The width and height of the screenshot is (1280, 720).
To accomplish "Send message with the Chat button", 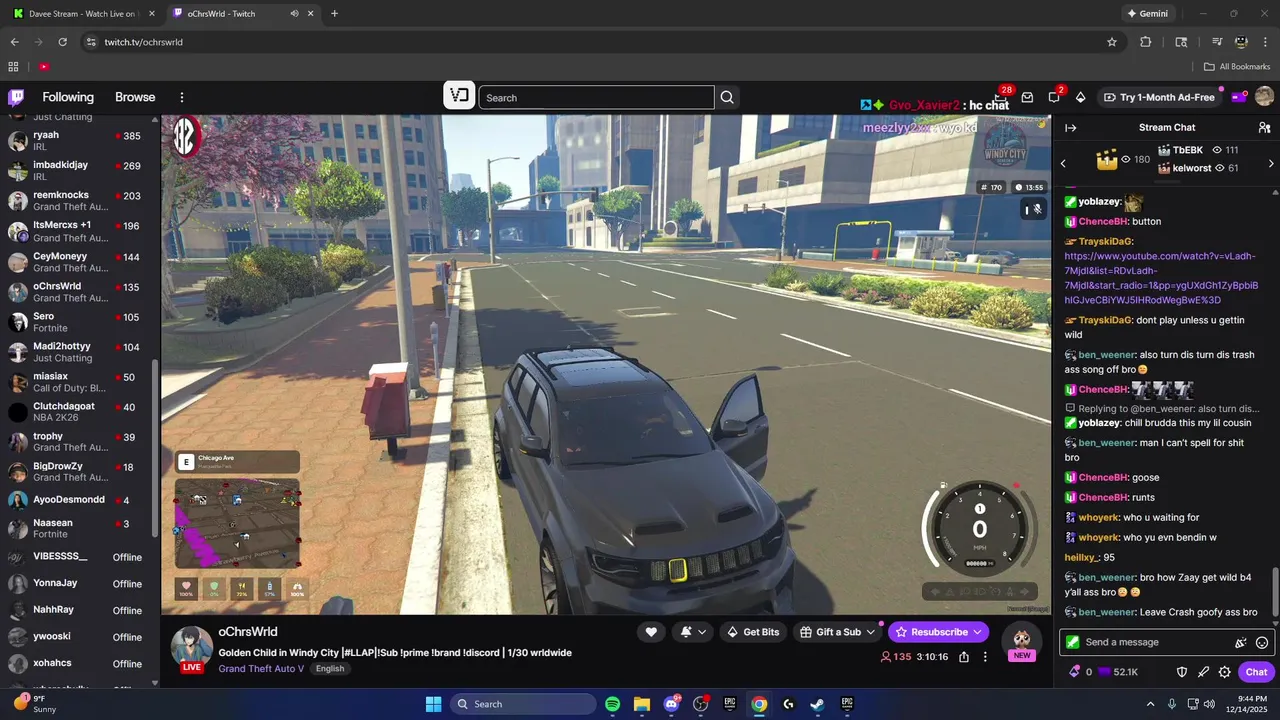I will pos(1257,672).
